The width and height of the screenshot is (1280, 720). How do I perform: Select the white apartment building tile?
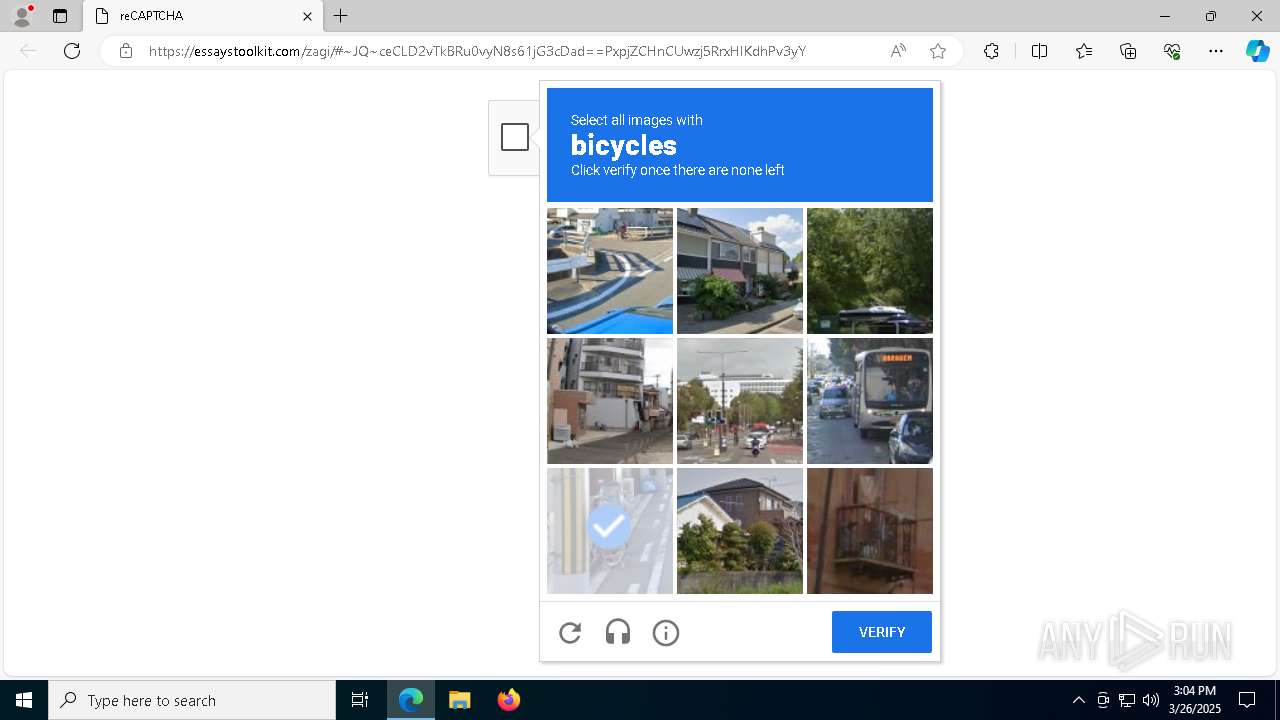pyautogui.click(x=610, y=401)
